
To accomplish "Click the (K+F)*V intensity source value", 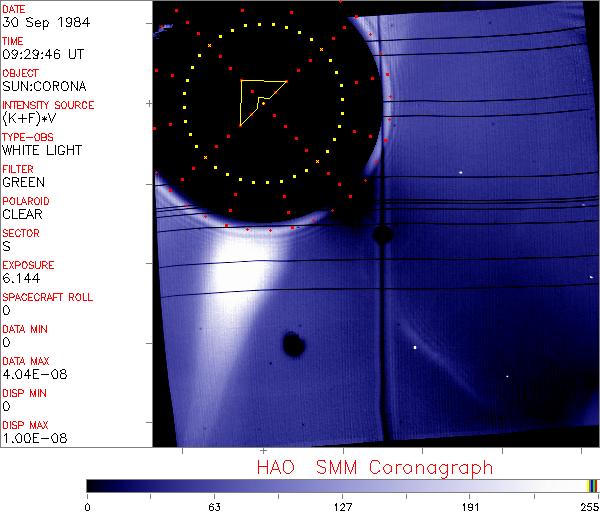I will (x=26, y=119).
